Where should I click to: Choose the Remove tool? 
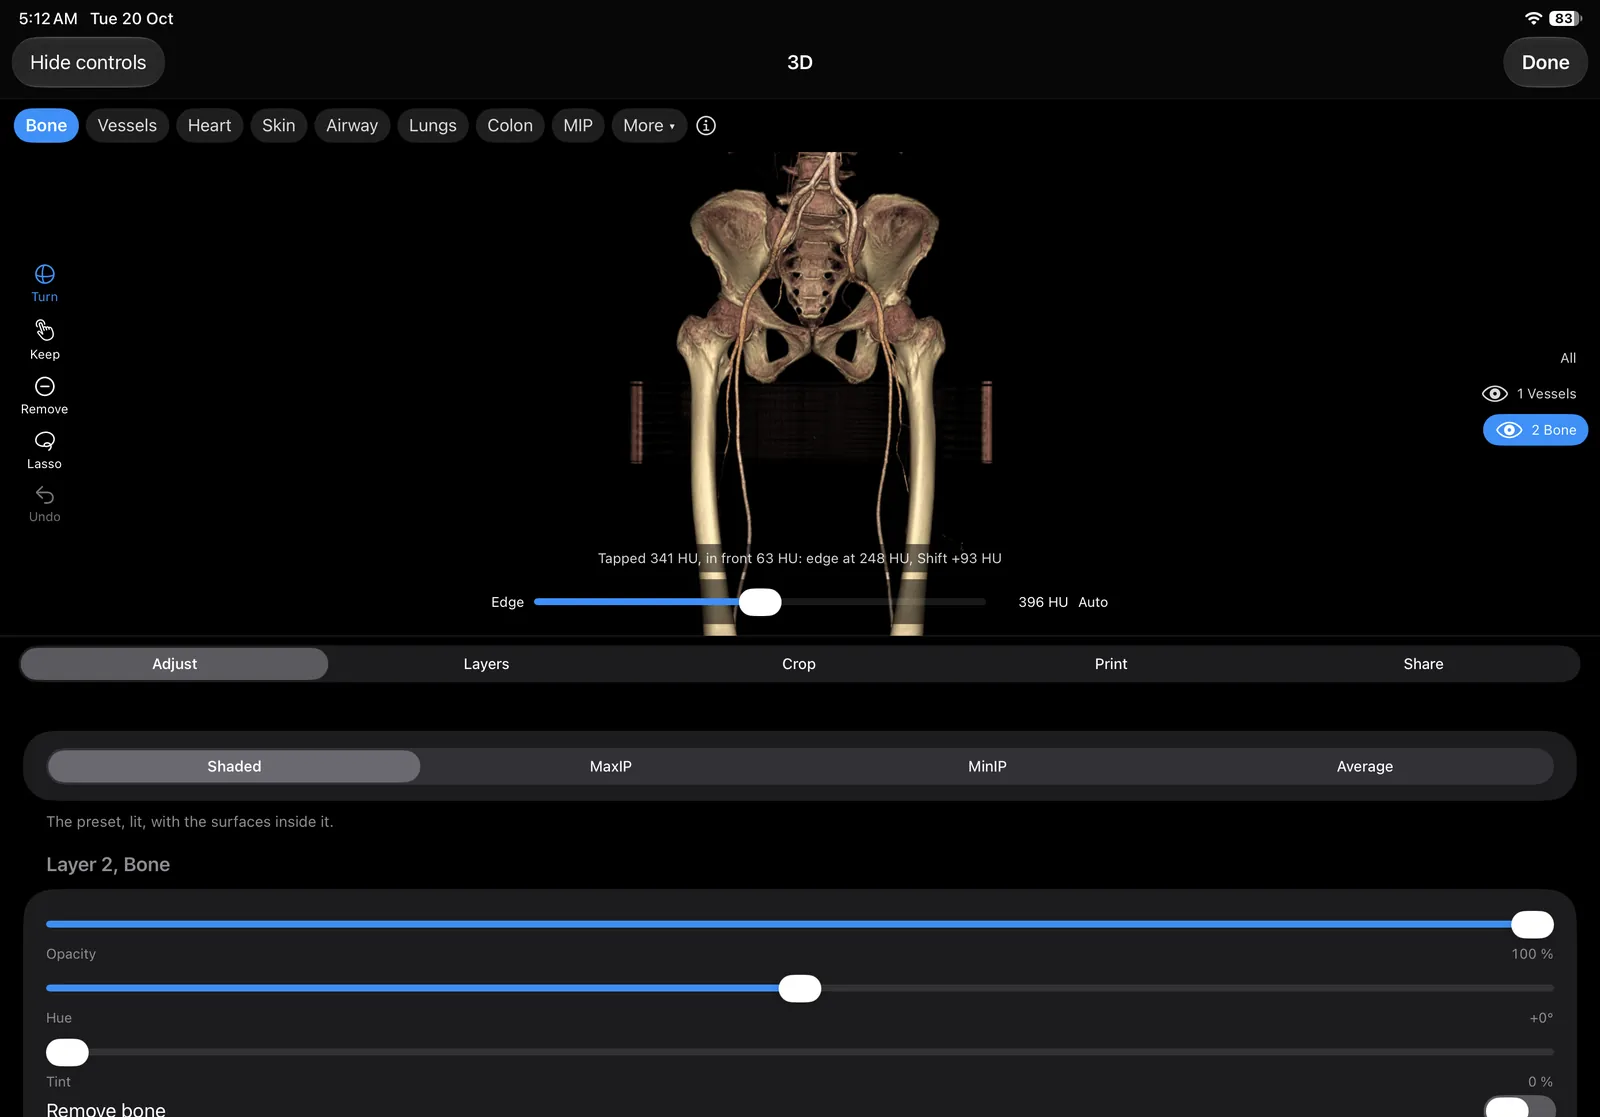44,396
